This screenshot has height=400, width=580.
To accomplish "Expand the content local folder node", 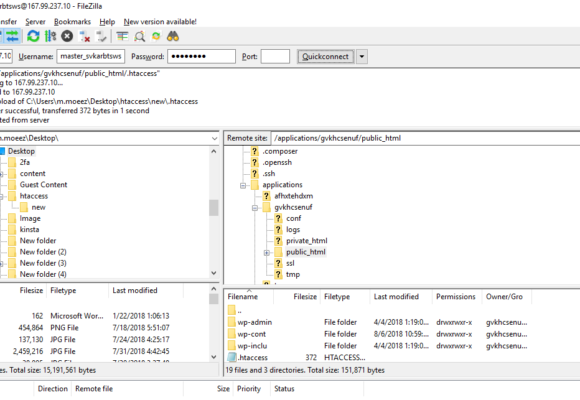I will pos(1,174).
